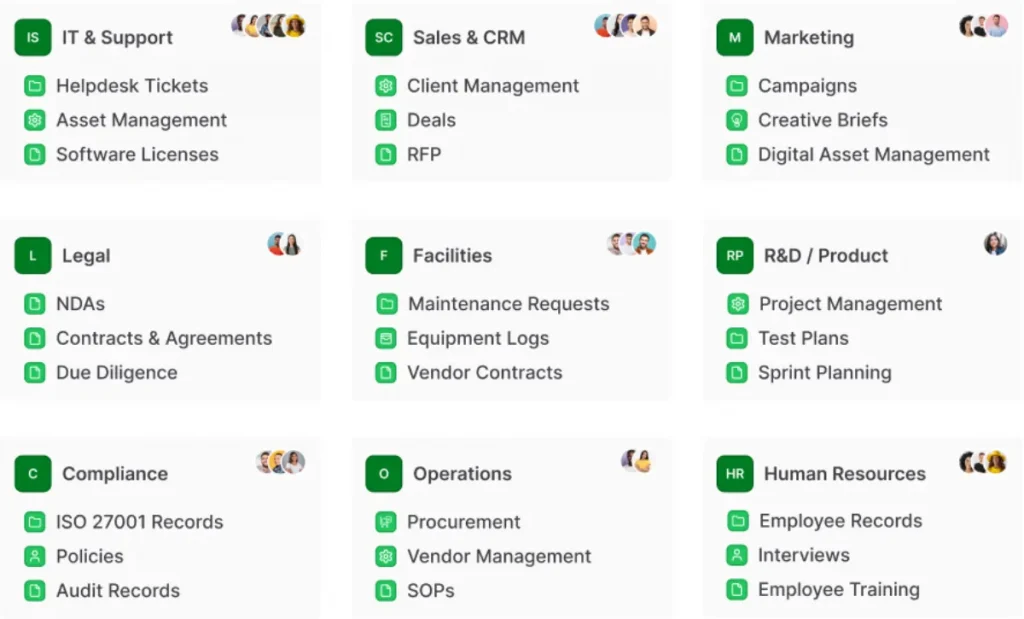1024x619 pixels.
Task: Click the member avatars on the Facilities card
Action: (x=631, y=244)
